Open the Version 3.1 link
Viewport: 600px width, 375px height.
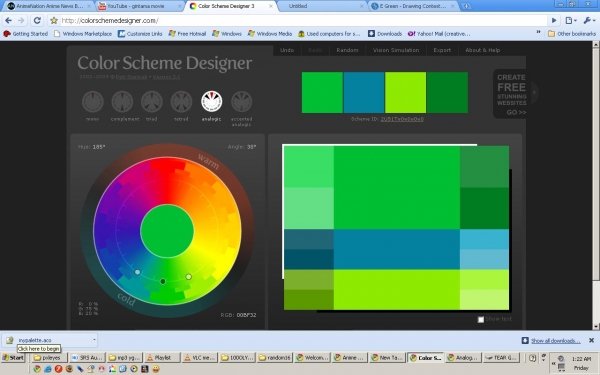point(166,77)
